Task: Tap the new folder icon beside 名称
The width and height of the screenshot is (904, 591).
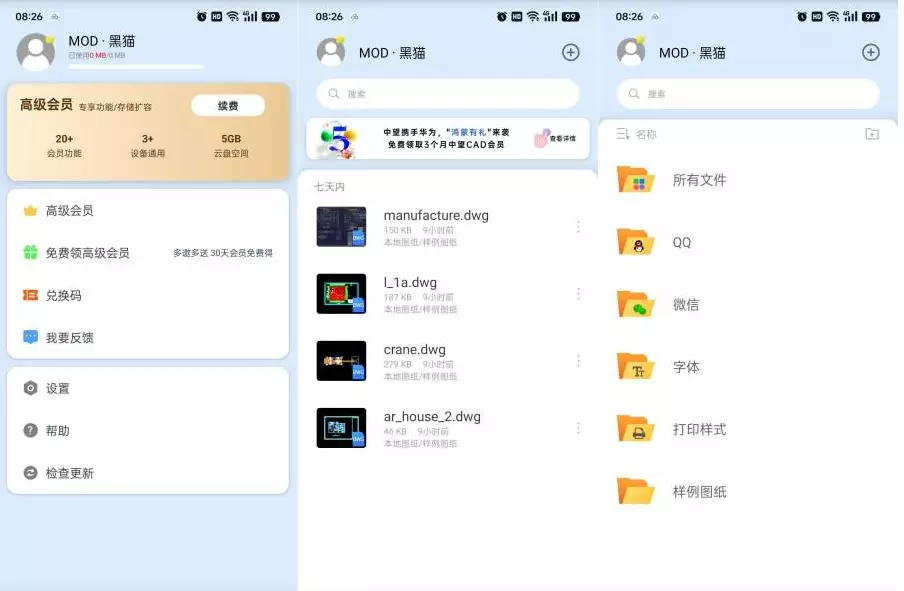Action: (872, 134)
